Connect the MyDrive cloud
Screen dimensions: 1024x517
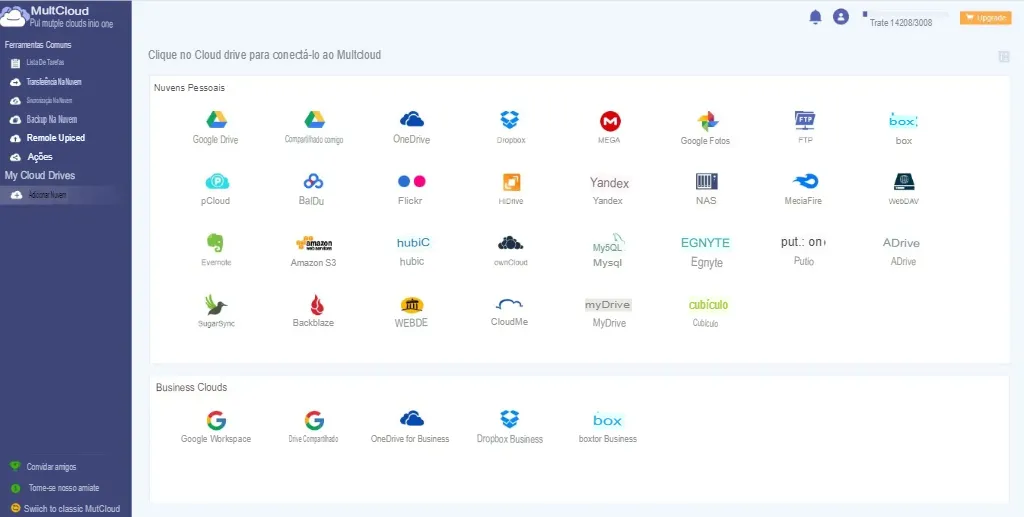(x=608, y=305)
